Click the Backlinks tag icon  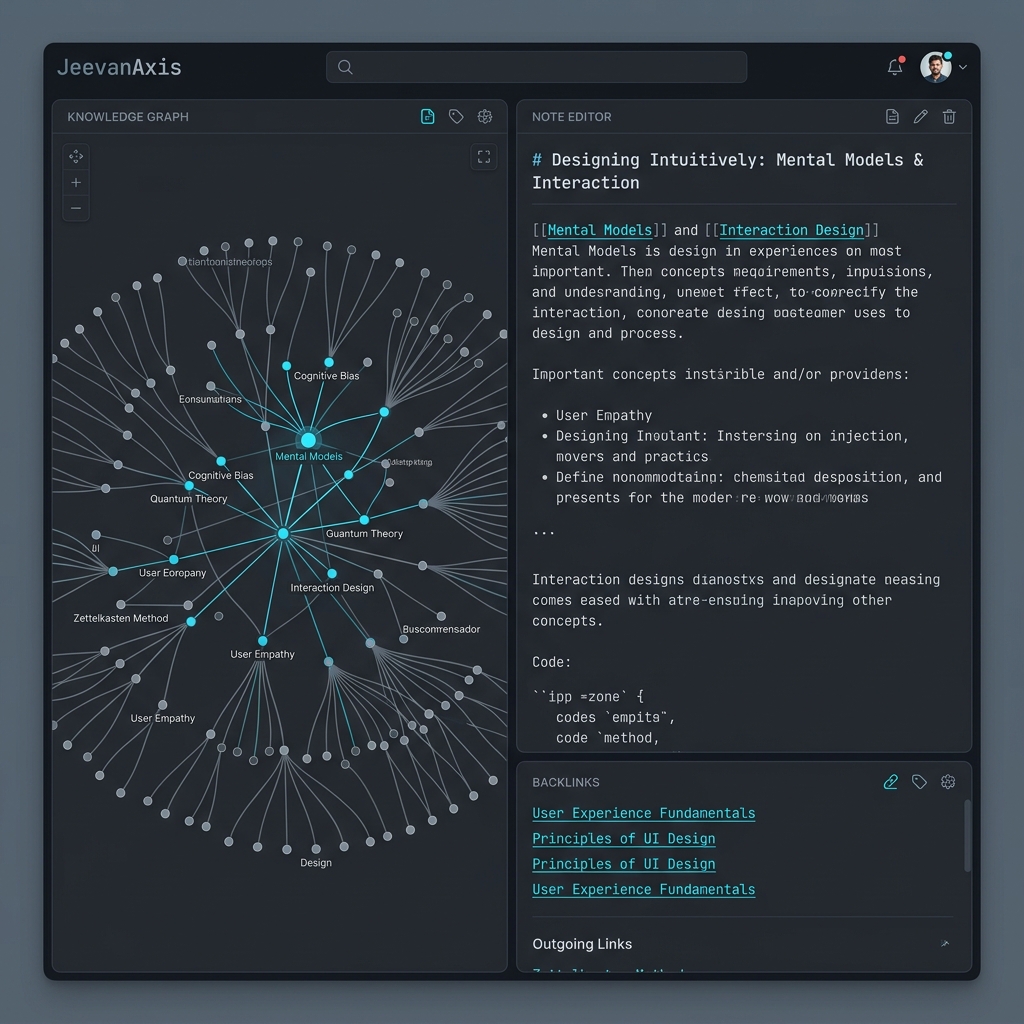tap(920, 782)
